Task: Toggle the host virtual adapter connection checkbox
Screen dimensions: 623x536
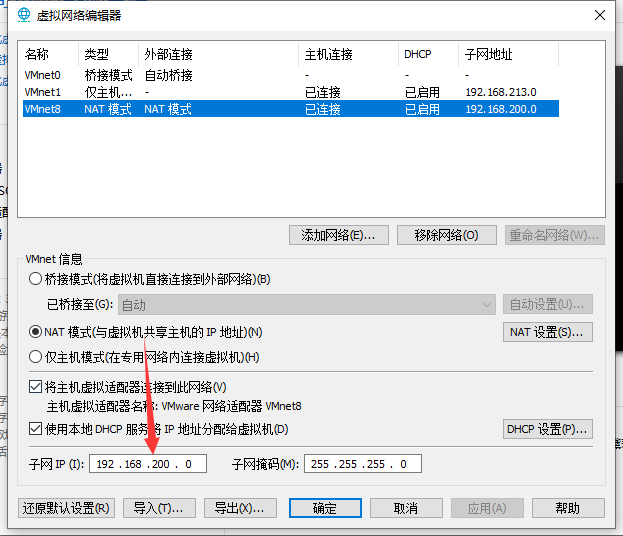Action: tap(35, 387)
